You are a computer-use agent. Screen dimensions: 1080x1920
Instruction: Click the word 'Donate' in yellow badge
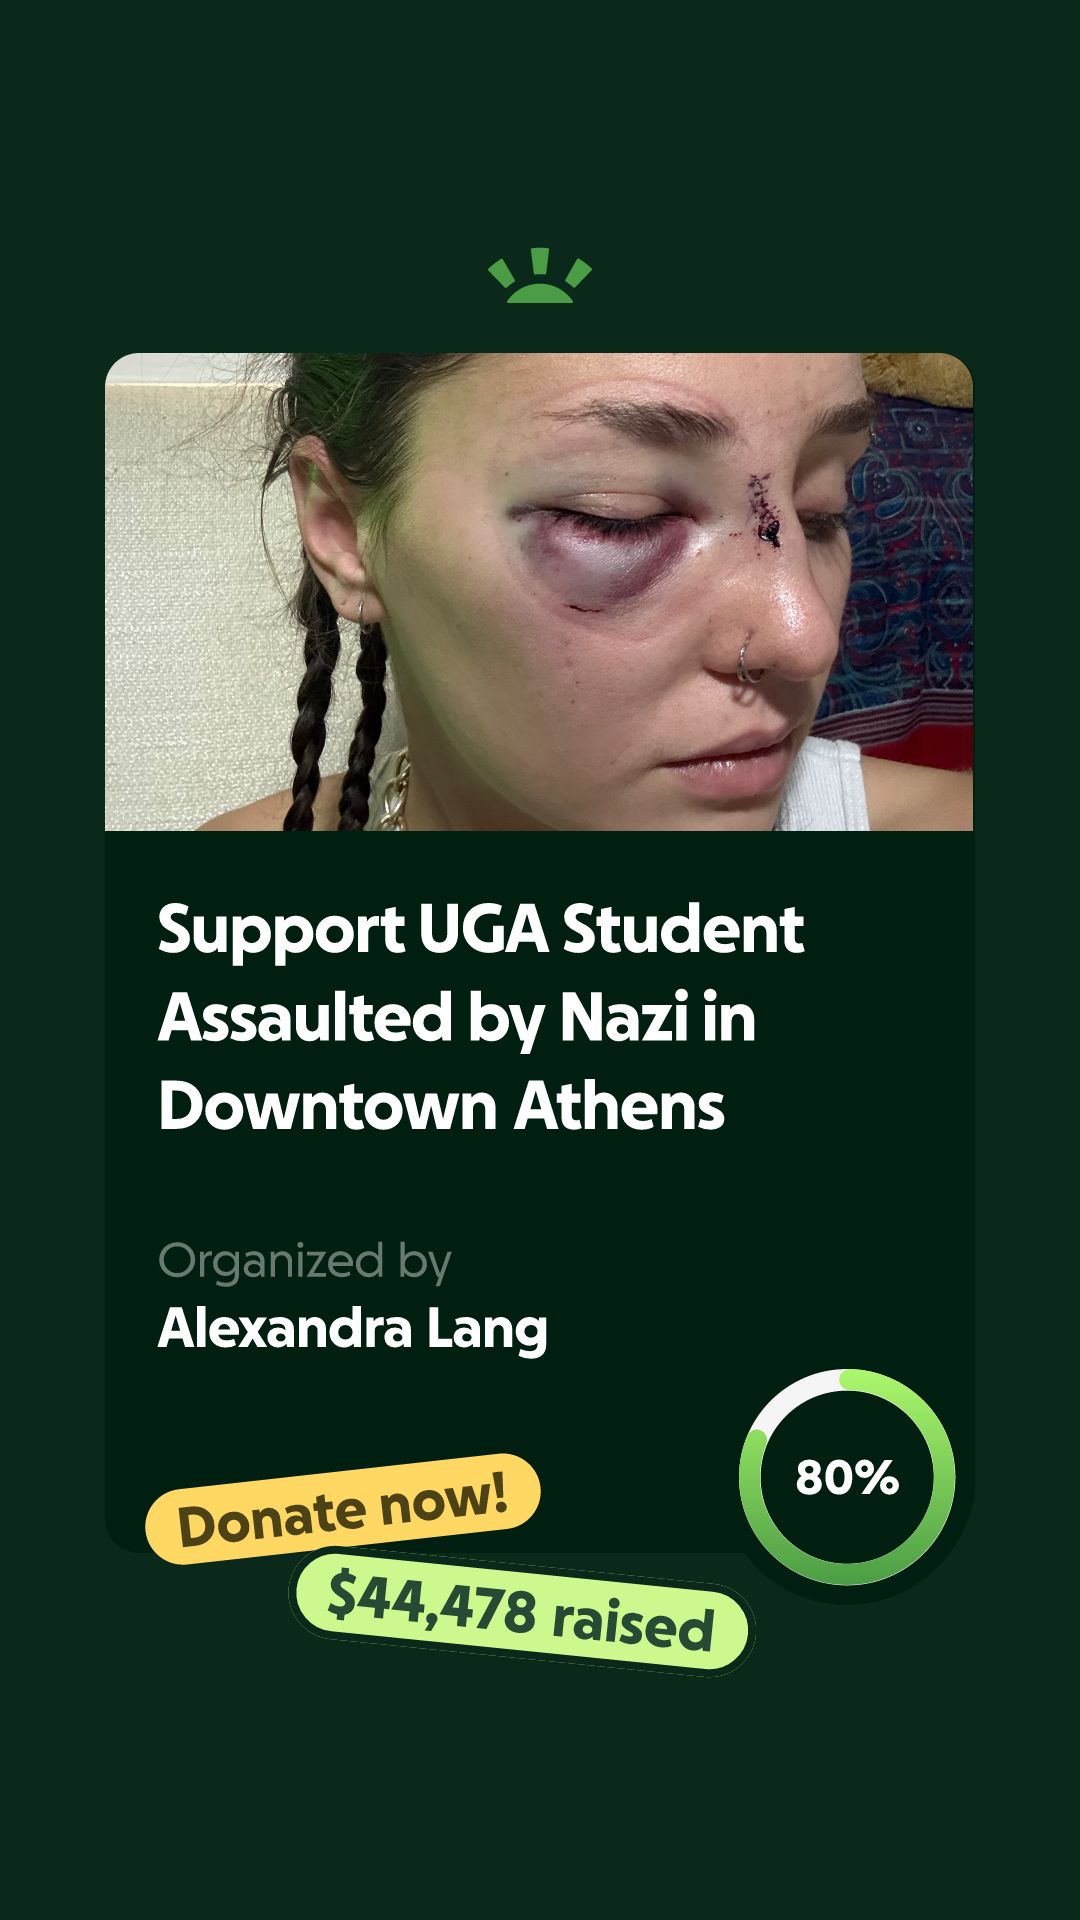[x=272, y=1520]
